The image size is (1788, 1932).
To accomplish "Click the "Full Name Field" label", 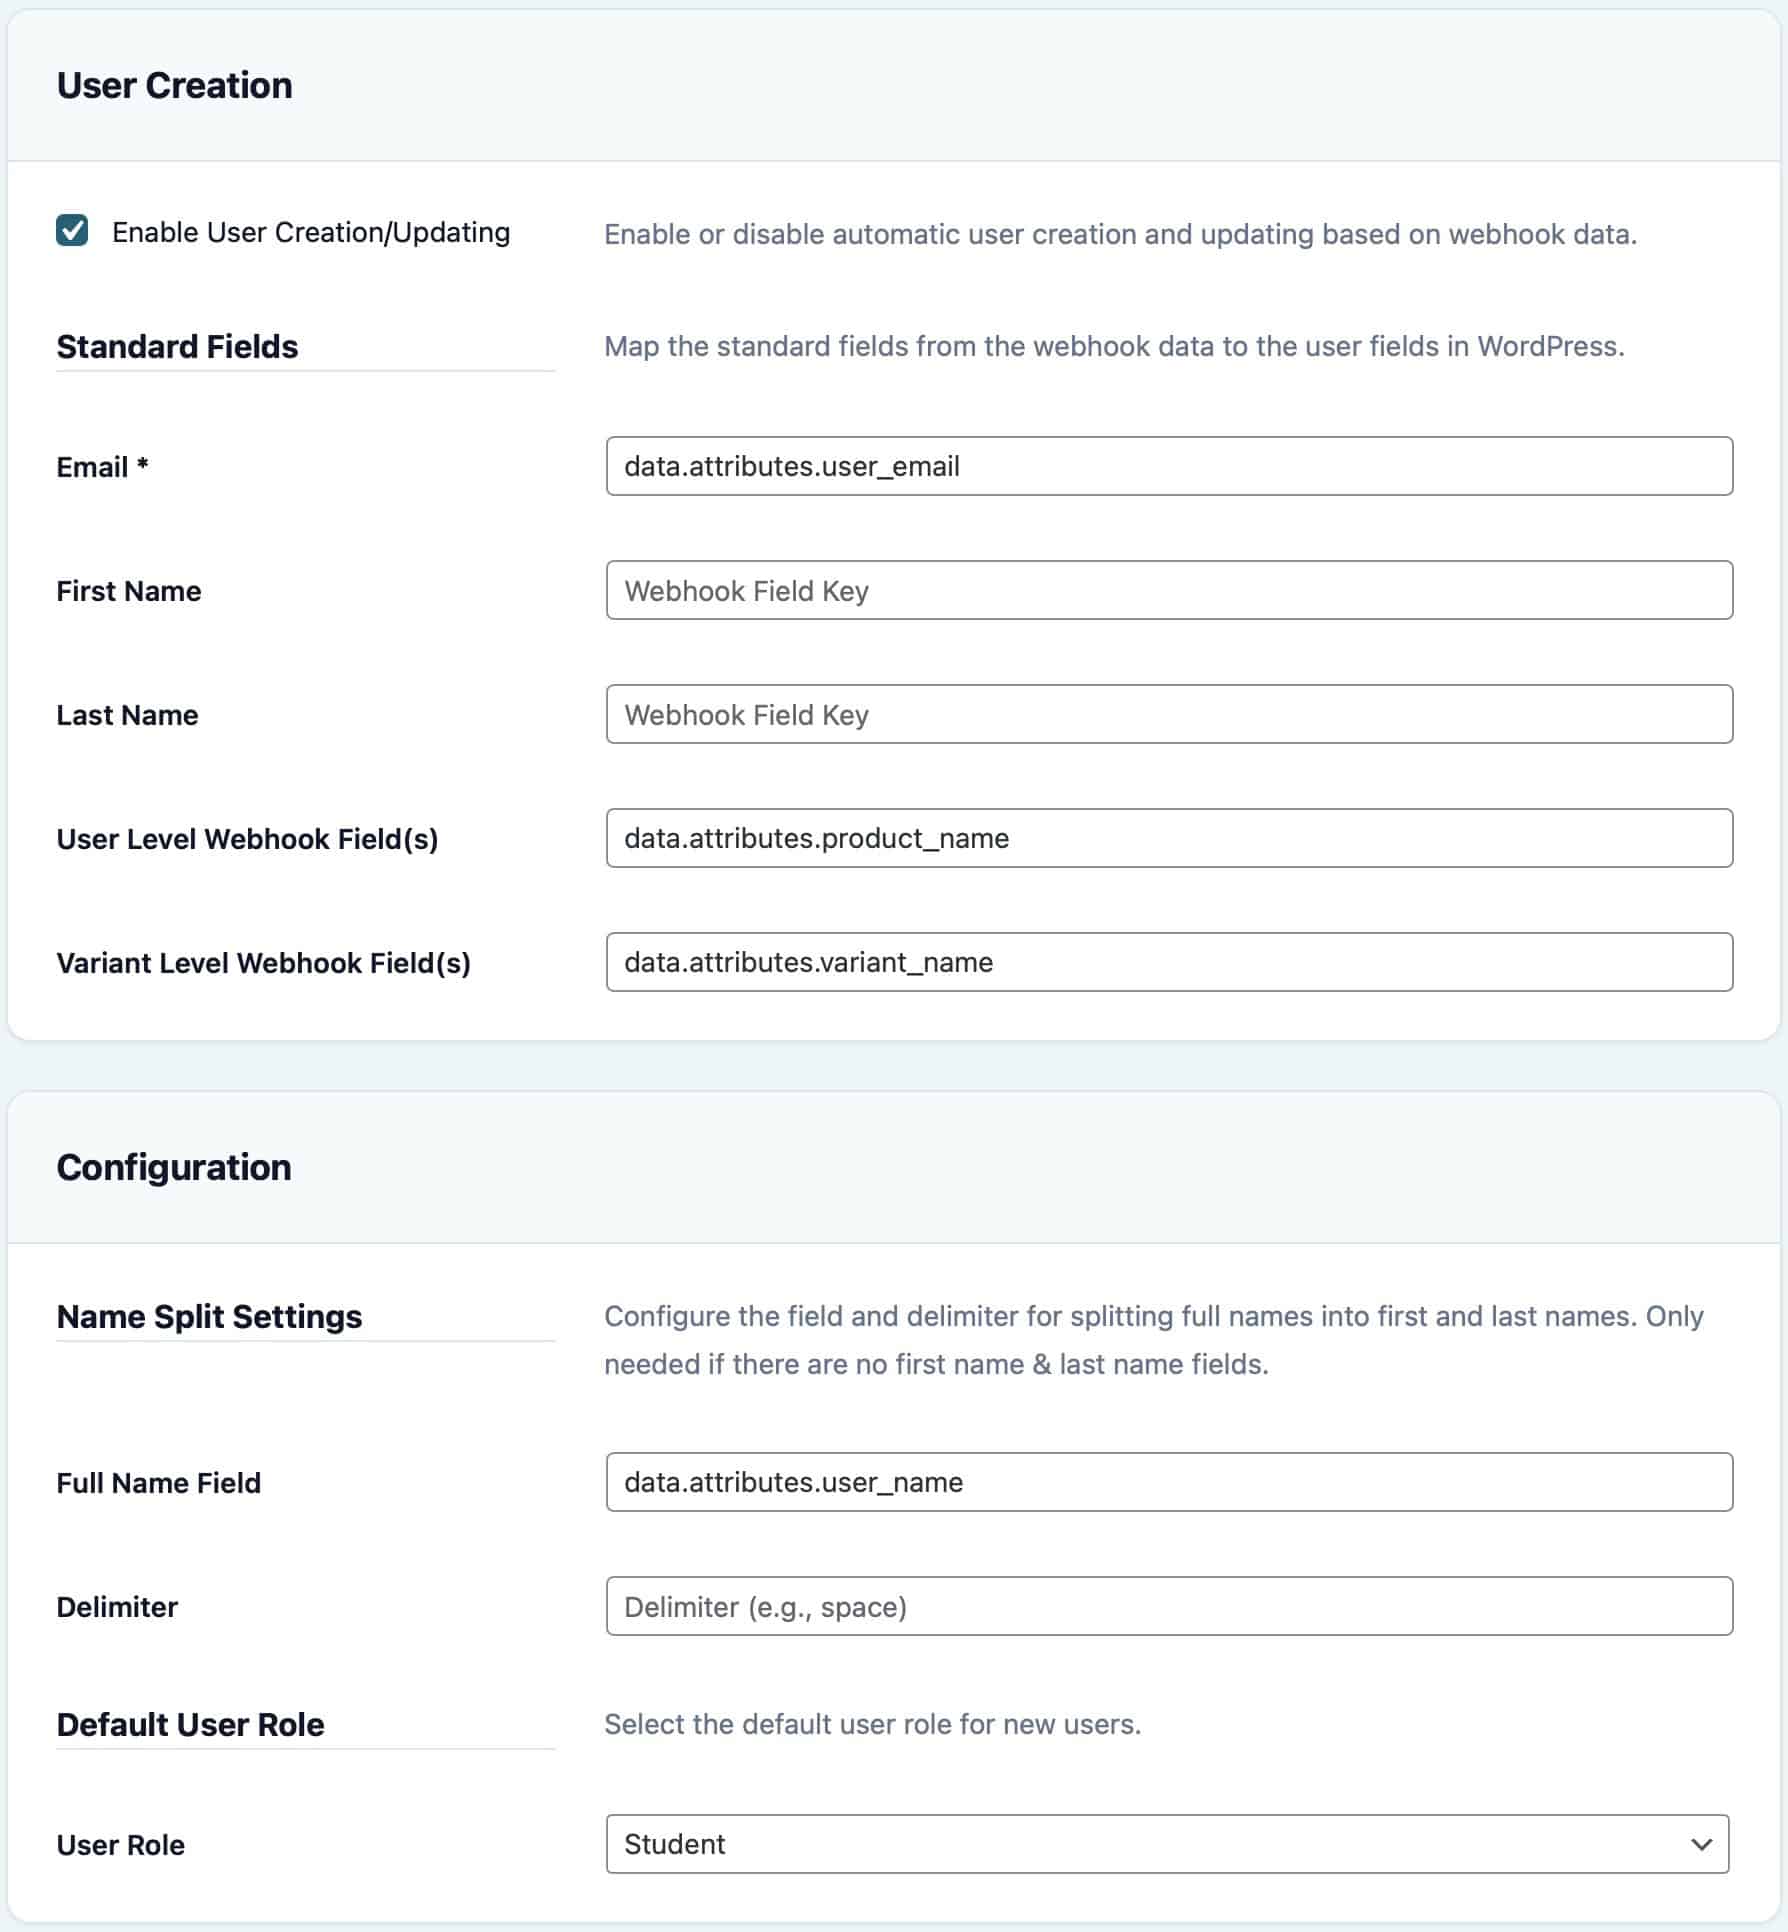I will tap(158, 1483).
